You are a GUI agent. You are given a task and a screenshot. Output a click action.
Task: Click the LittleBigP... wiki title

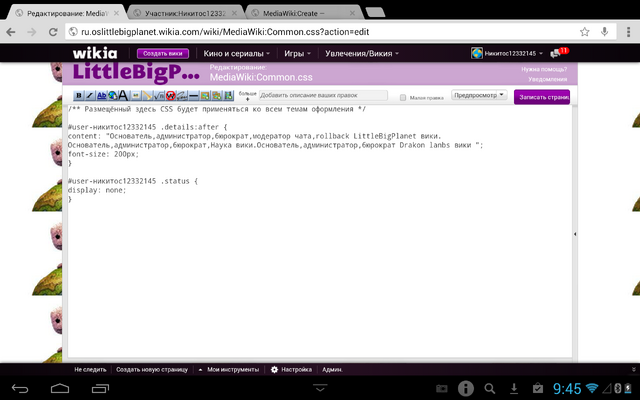136,72
